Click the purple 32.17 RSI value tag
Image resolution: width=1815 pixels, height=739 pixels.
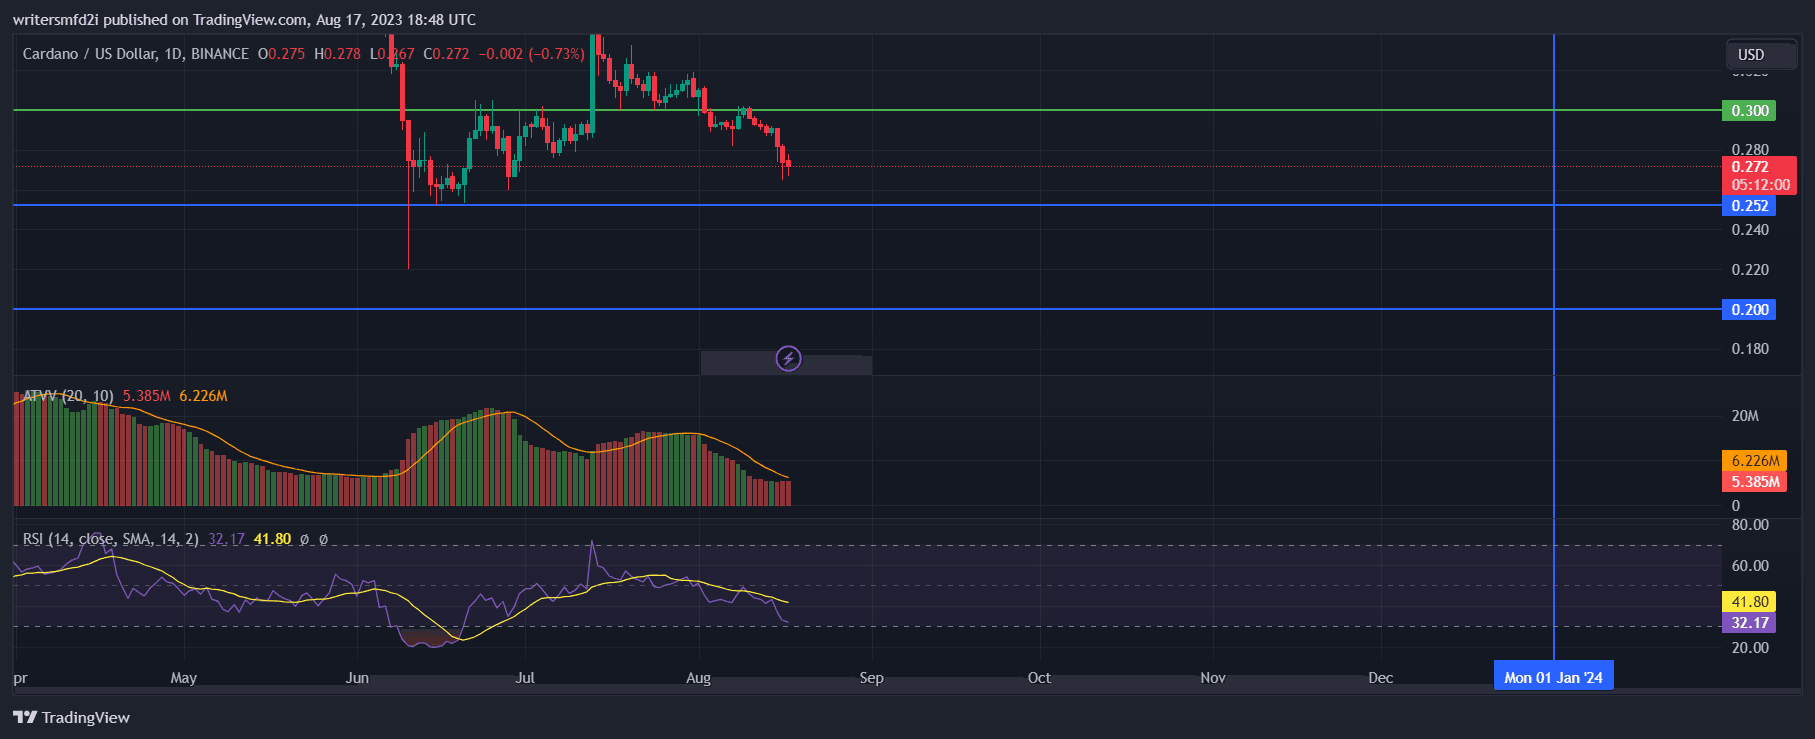[1749, 623]
